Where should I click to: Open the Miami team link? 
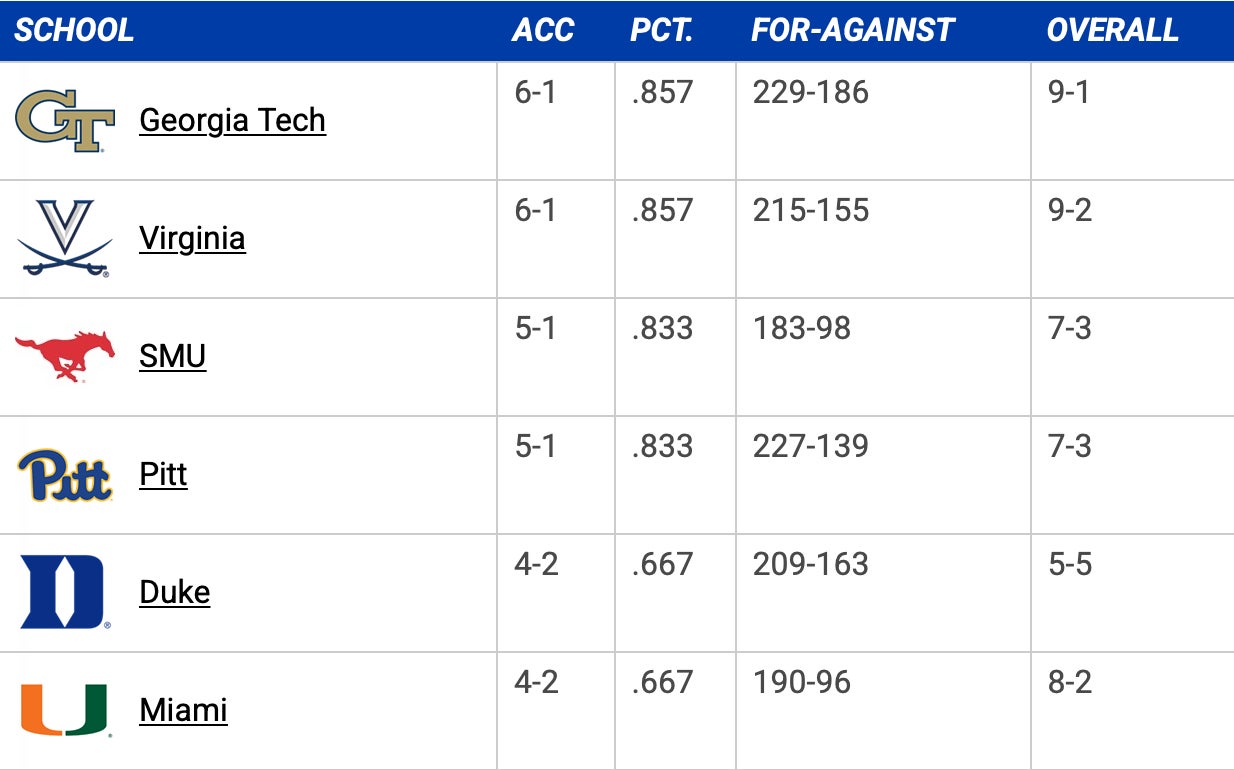(x=183, y=710)
